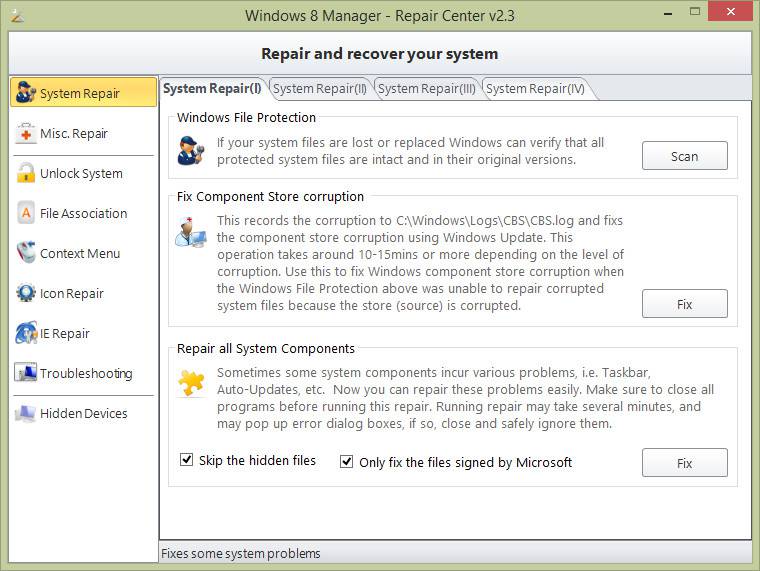760x571 pixels.
Task: Click the 'Sometimes some system components' description
Action: point(465,398)
